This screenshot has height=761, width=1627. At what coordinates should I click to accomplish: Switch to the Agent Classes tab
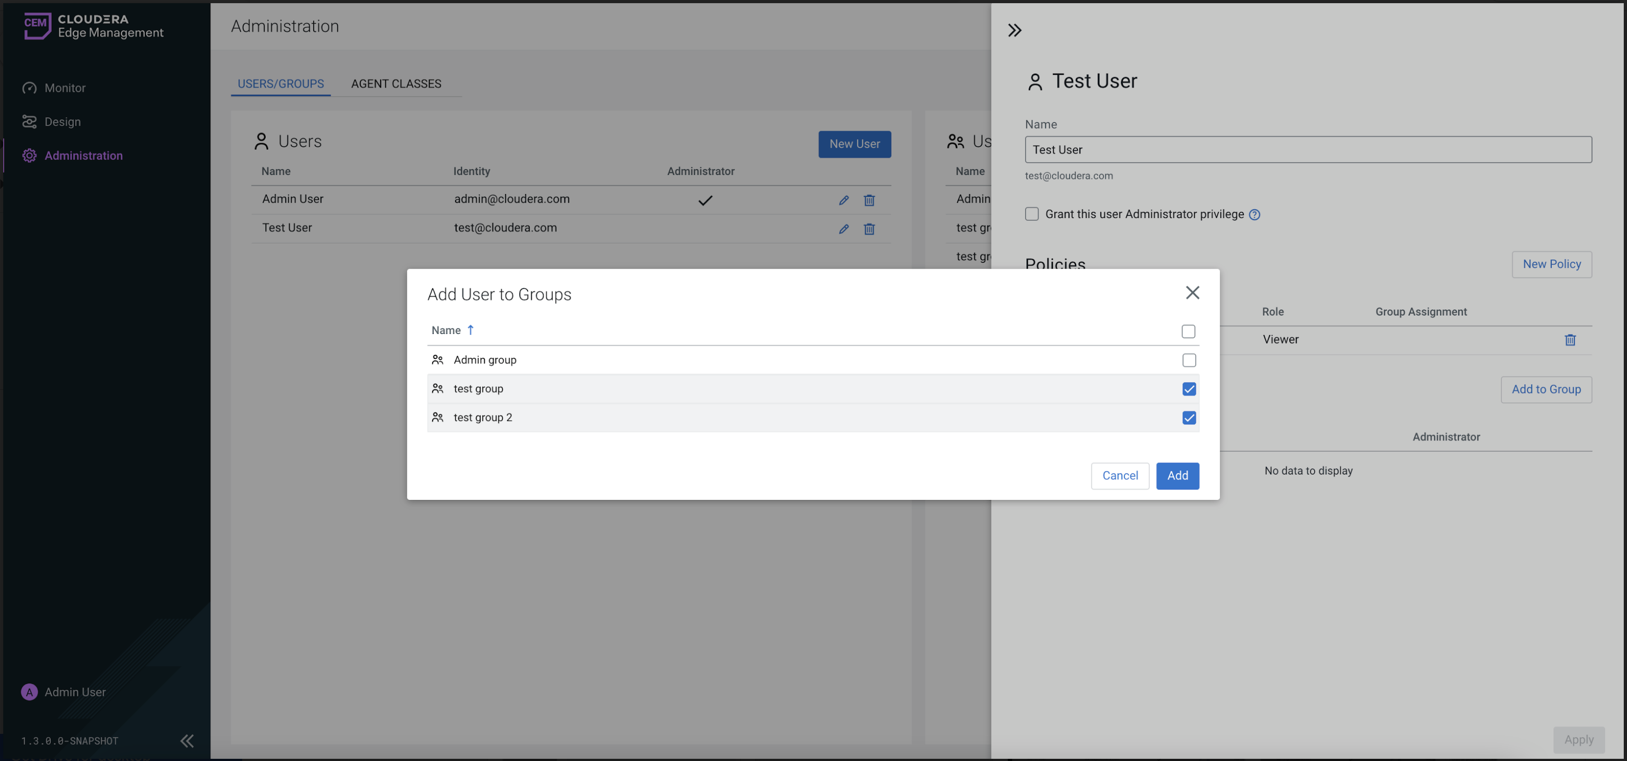[x=396, y=84]
